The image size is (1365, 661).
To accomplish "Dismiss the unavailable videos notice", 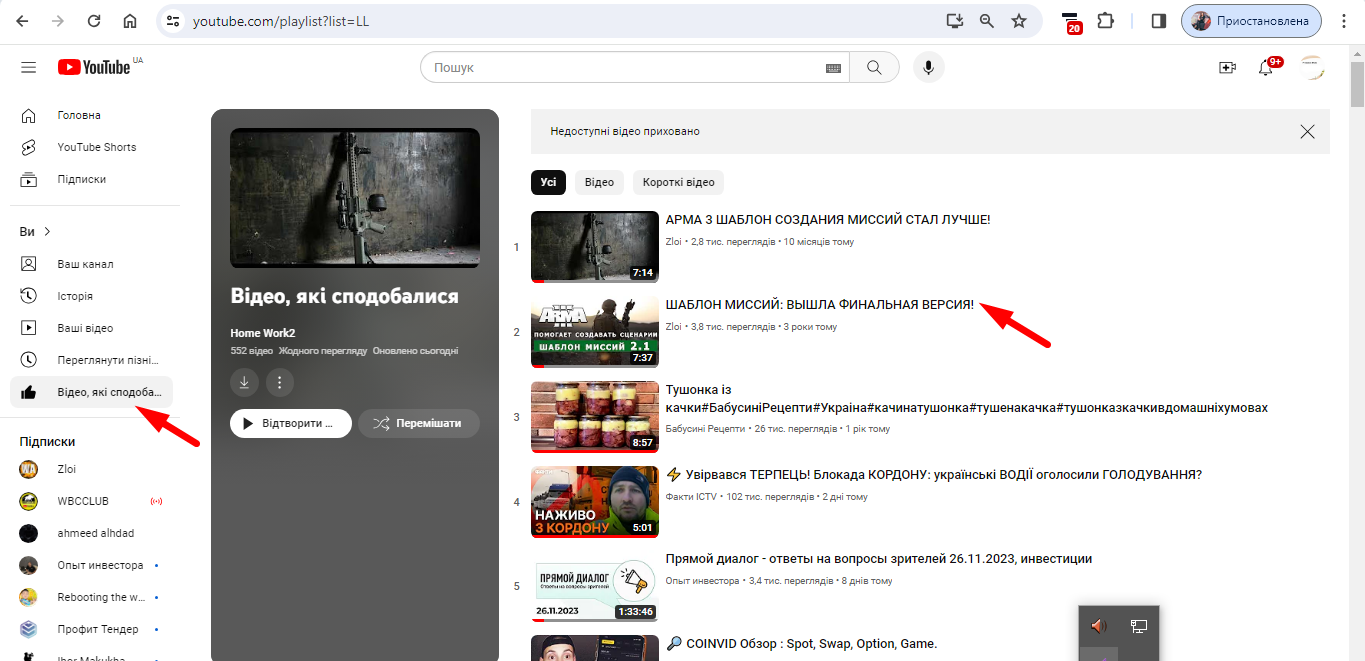I will (1307, 131).
